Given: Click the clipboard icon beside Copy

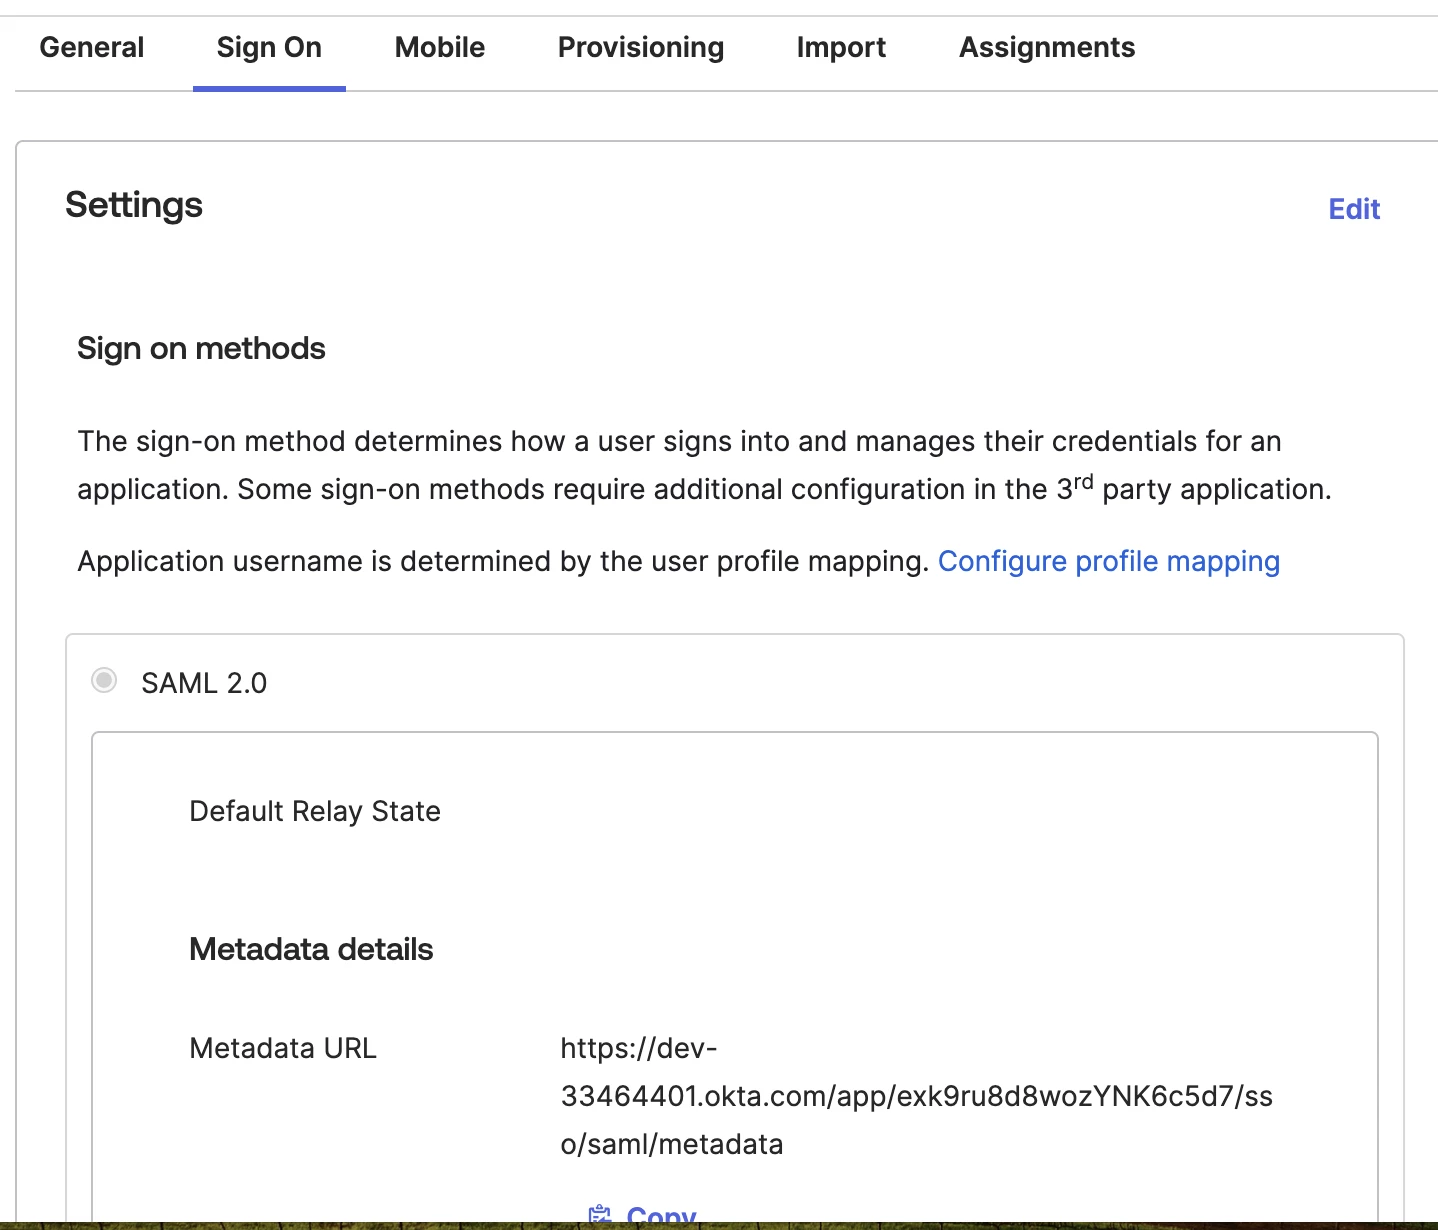Looking at the screenshot, I should click(600, 1215).
